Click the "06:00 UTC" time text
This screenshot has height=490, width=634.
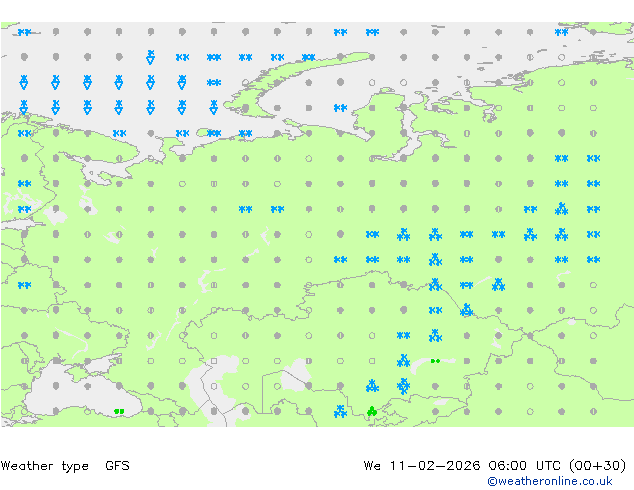tap(524, 466)
